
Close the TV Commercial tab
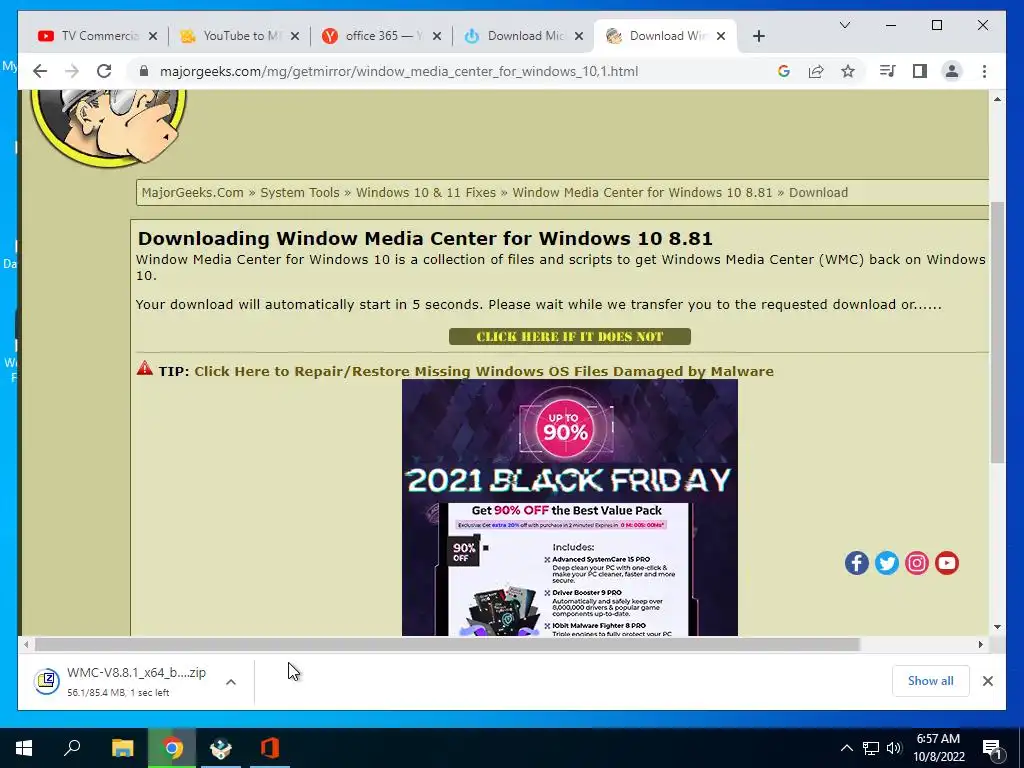coord(153,36)
